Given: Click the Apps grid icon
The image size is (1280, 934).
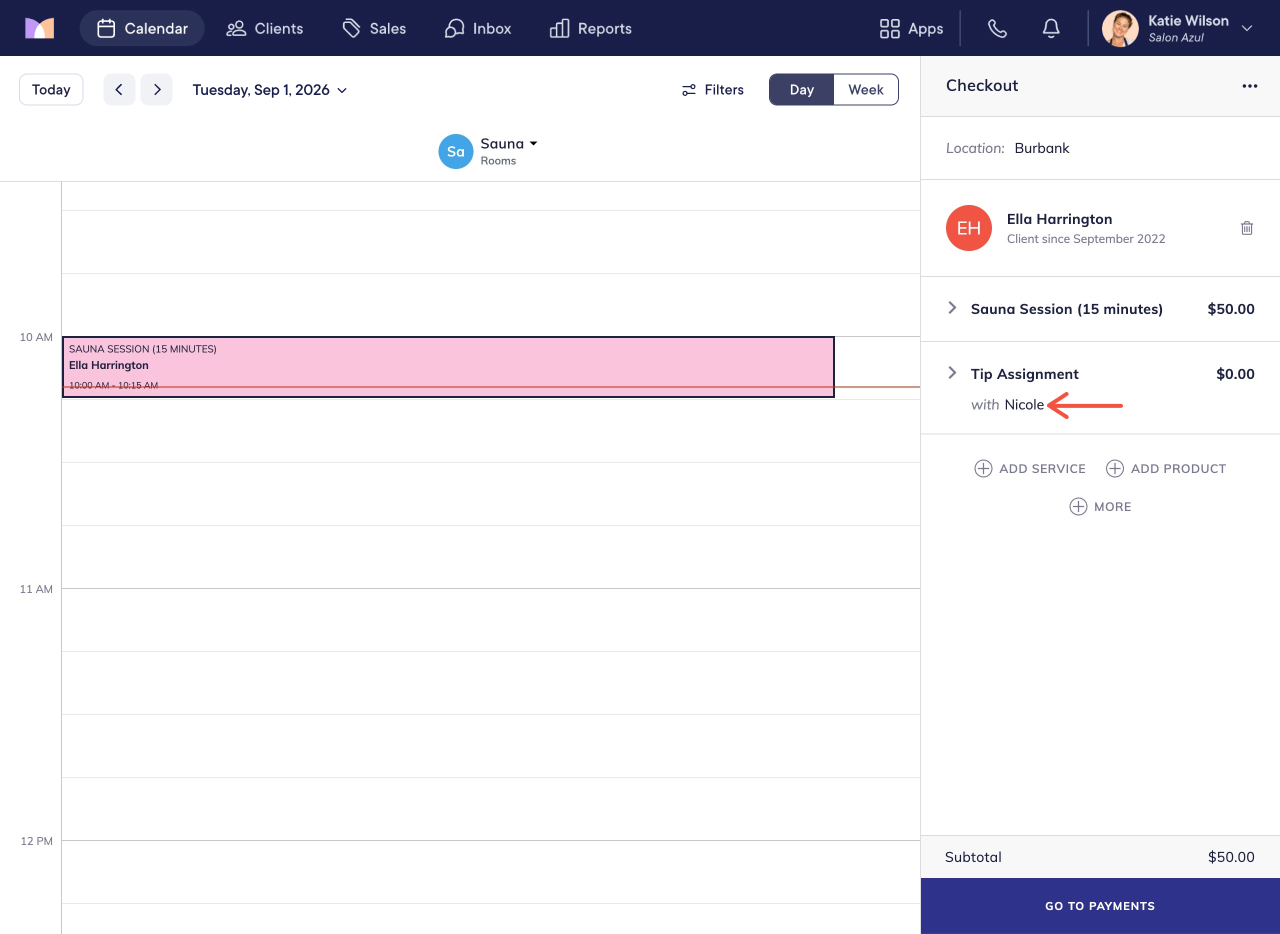Looking at the screenshot, I should 889,29.
